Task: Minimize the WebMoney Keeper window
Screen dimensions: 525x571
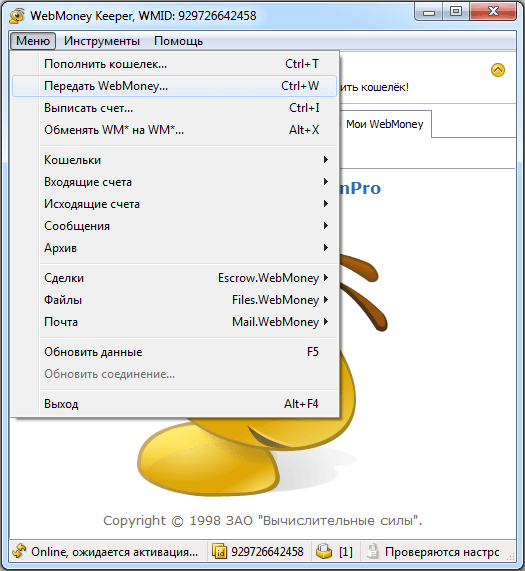Action: [429, 13]
